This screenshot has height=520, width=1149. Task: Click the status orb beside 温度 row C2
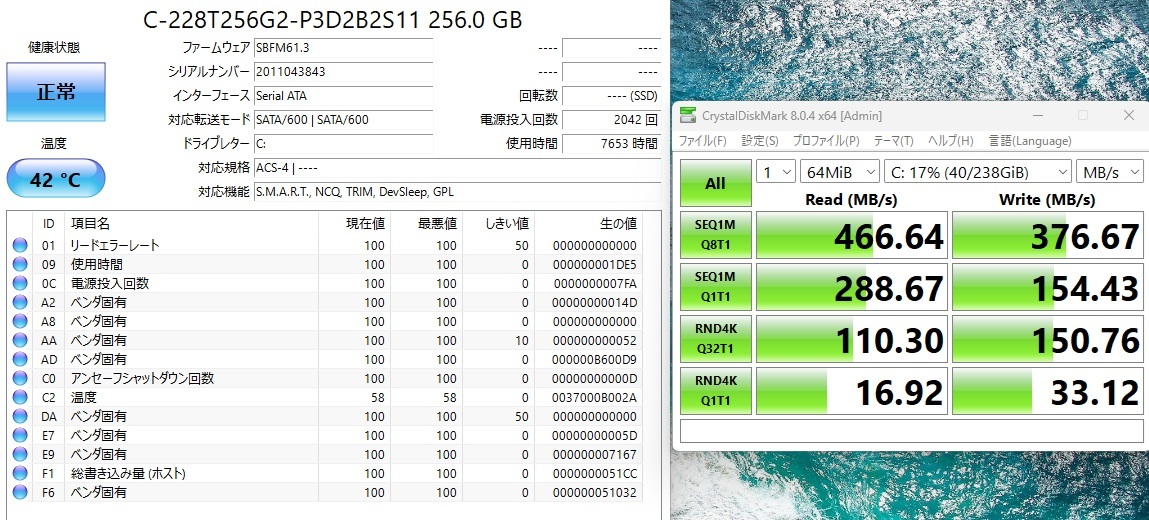[x=19, y=398]
